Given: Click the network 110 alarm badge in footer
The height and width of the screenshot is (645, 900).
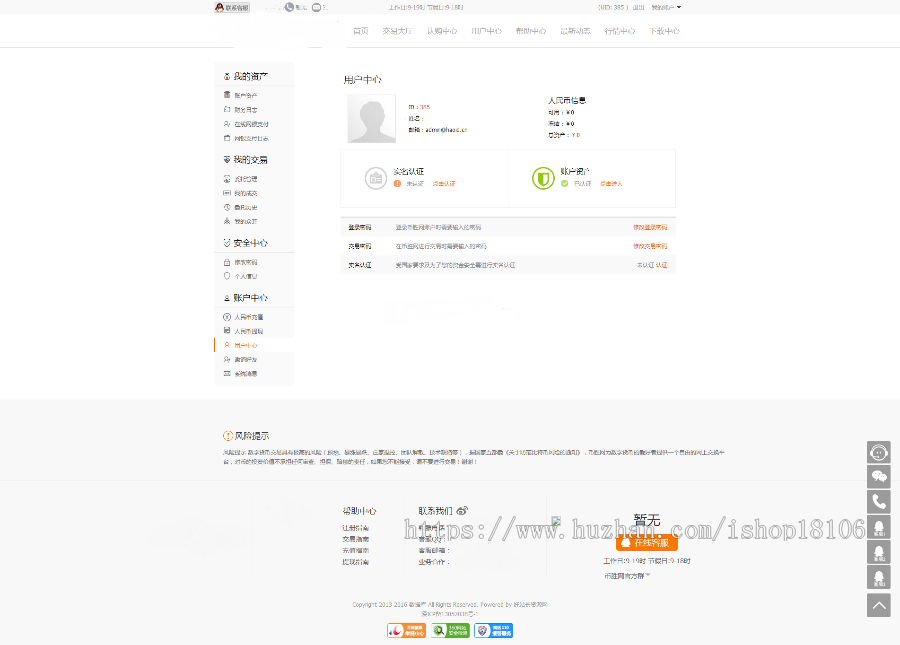Looking at the screenshot, I should tap(496, 631).
